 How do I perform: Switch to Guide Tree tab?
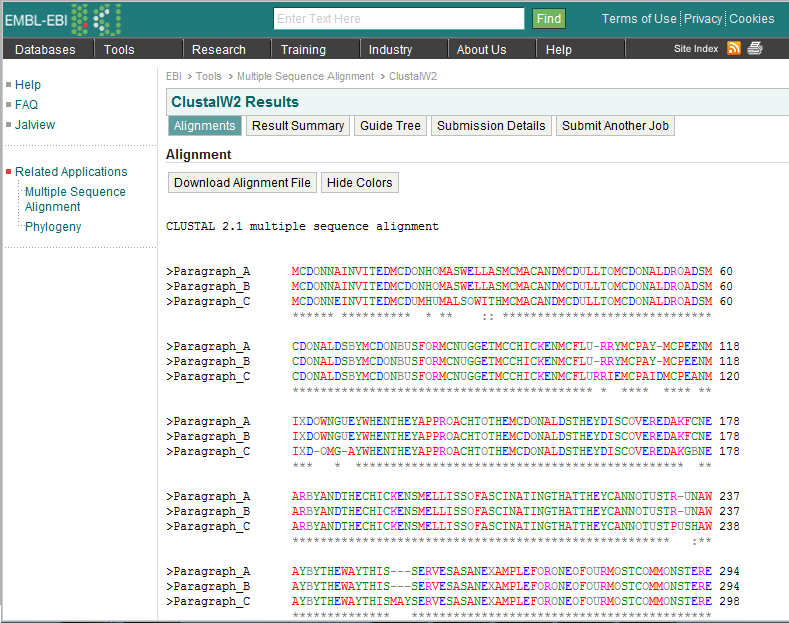tap(390, 126)
